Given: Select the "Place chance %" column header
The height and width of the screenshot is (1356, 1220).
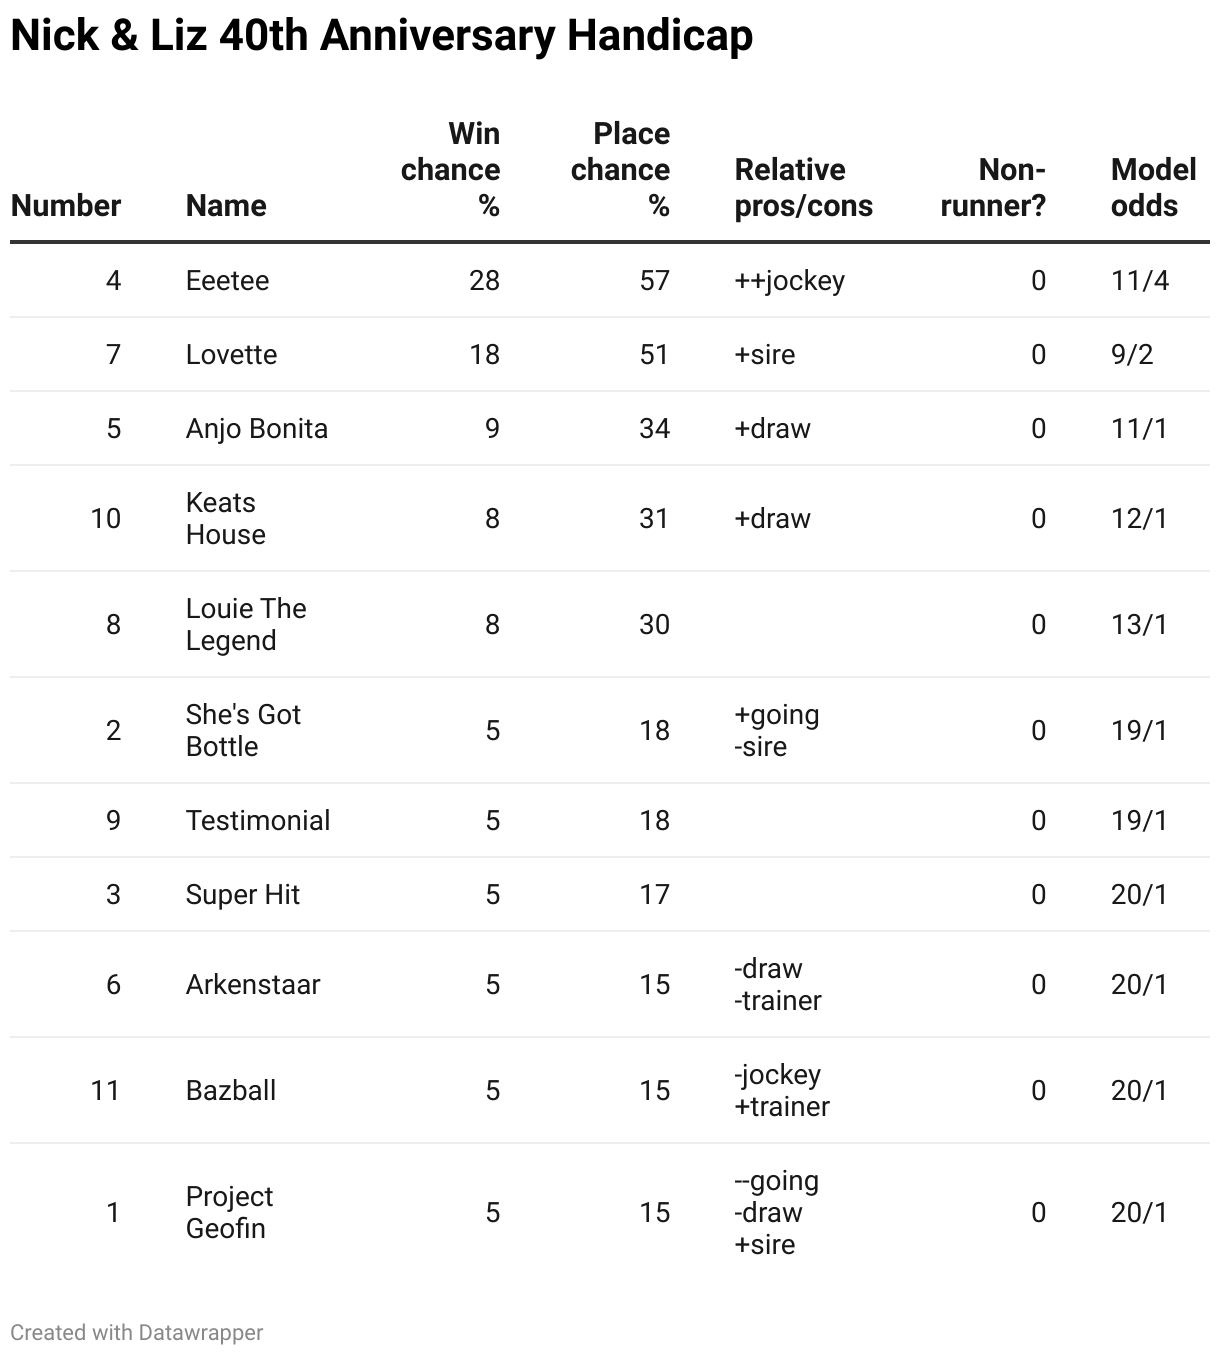Looking at the screenshot, I should [620, 169].
